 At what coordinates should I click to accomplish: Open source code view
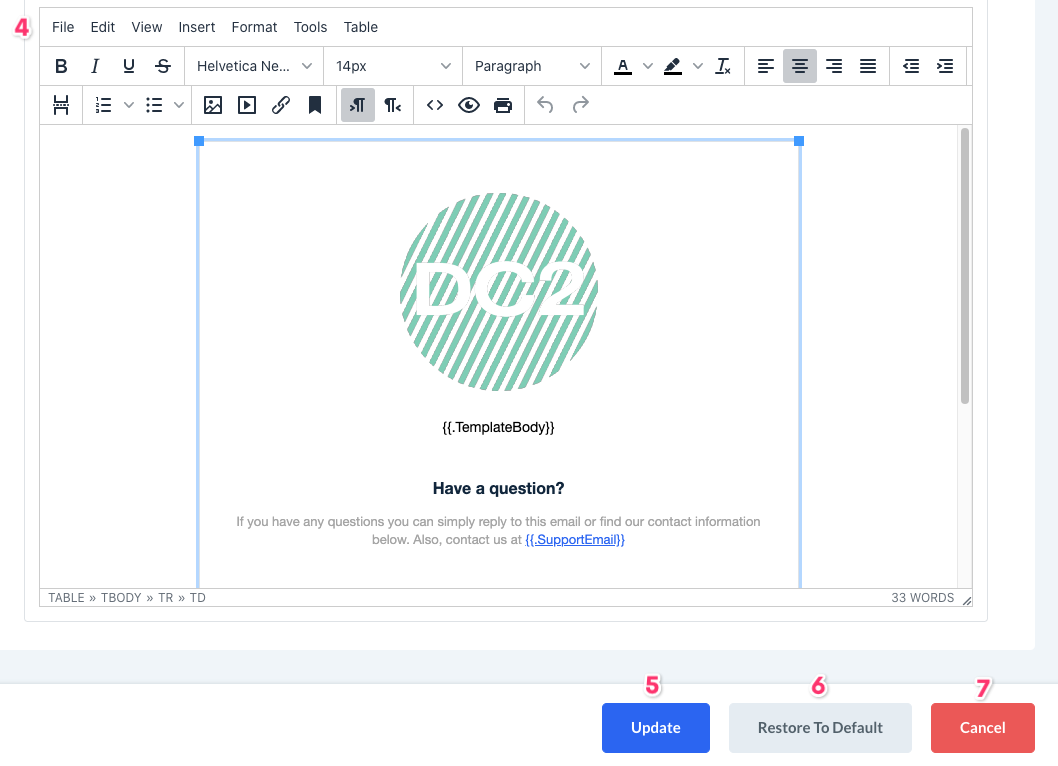click(x=435, y=105)
